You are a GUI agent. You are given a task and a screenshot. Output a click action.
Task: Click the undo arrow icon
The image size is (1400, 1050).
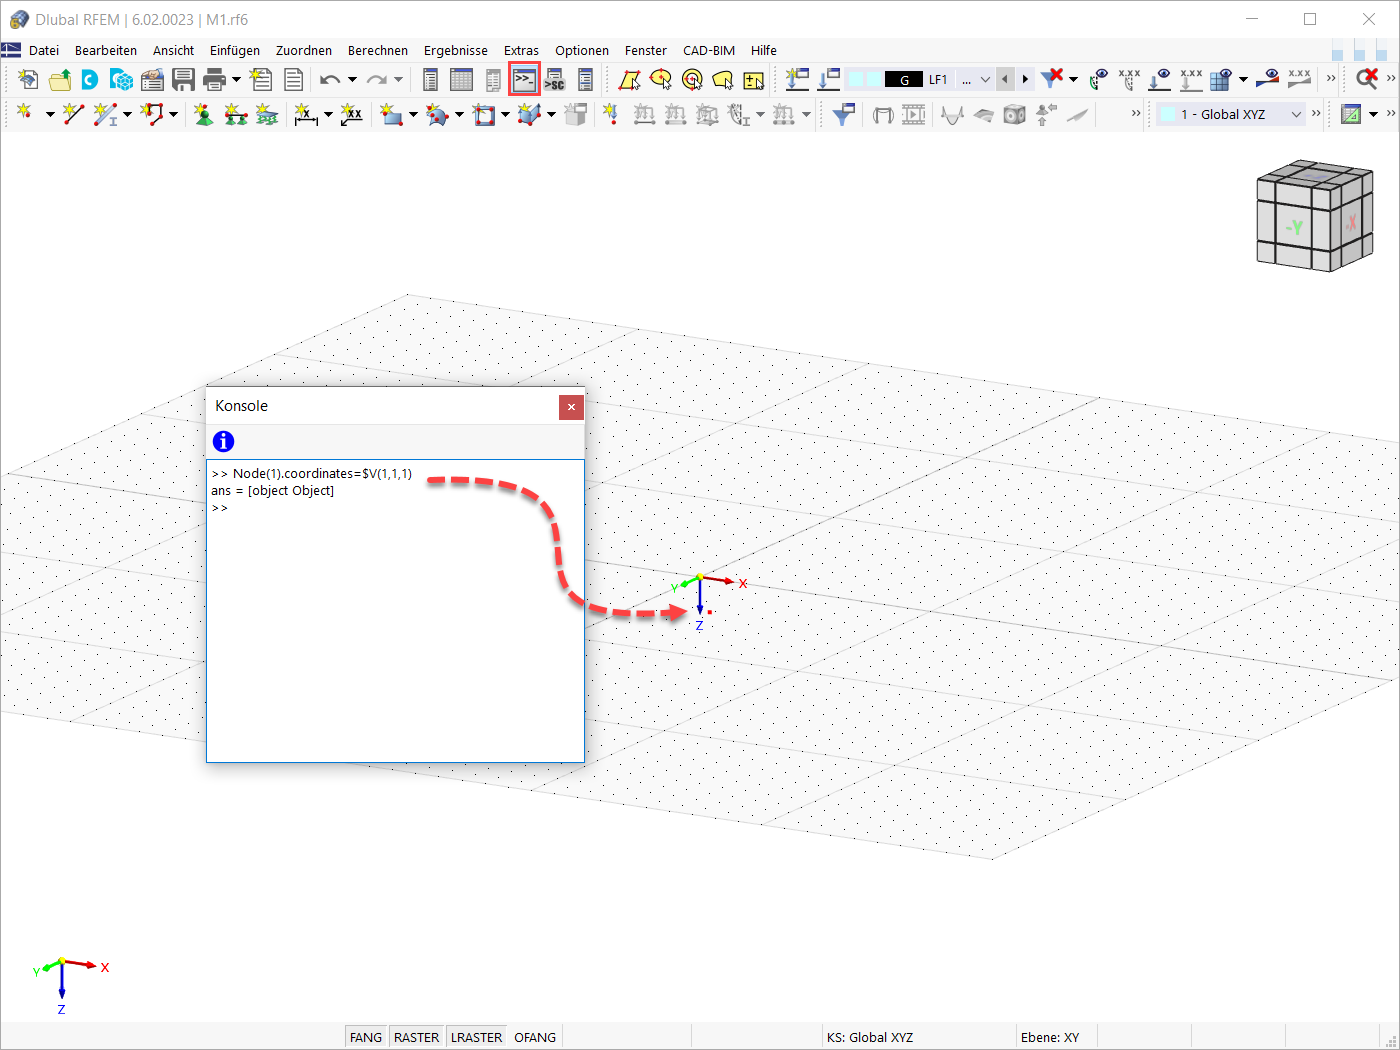[x=330, y=79]
